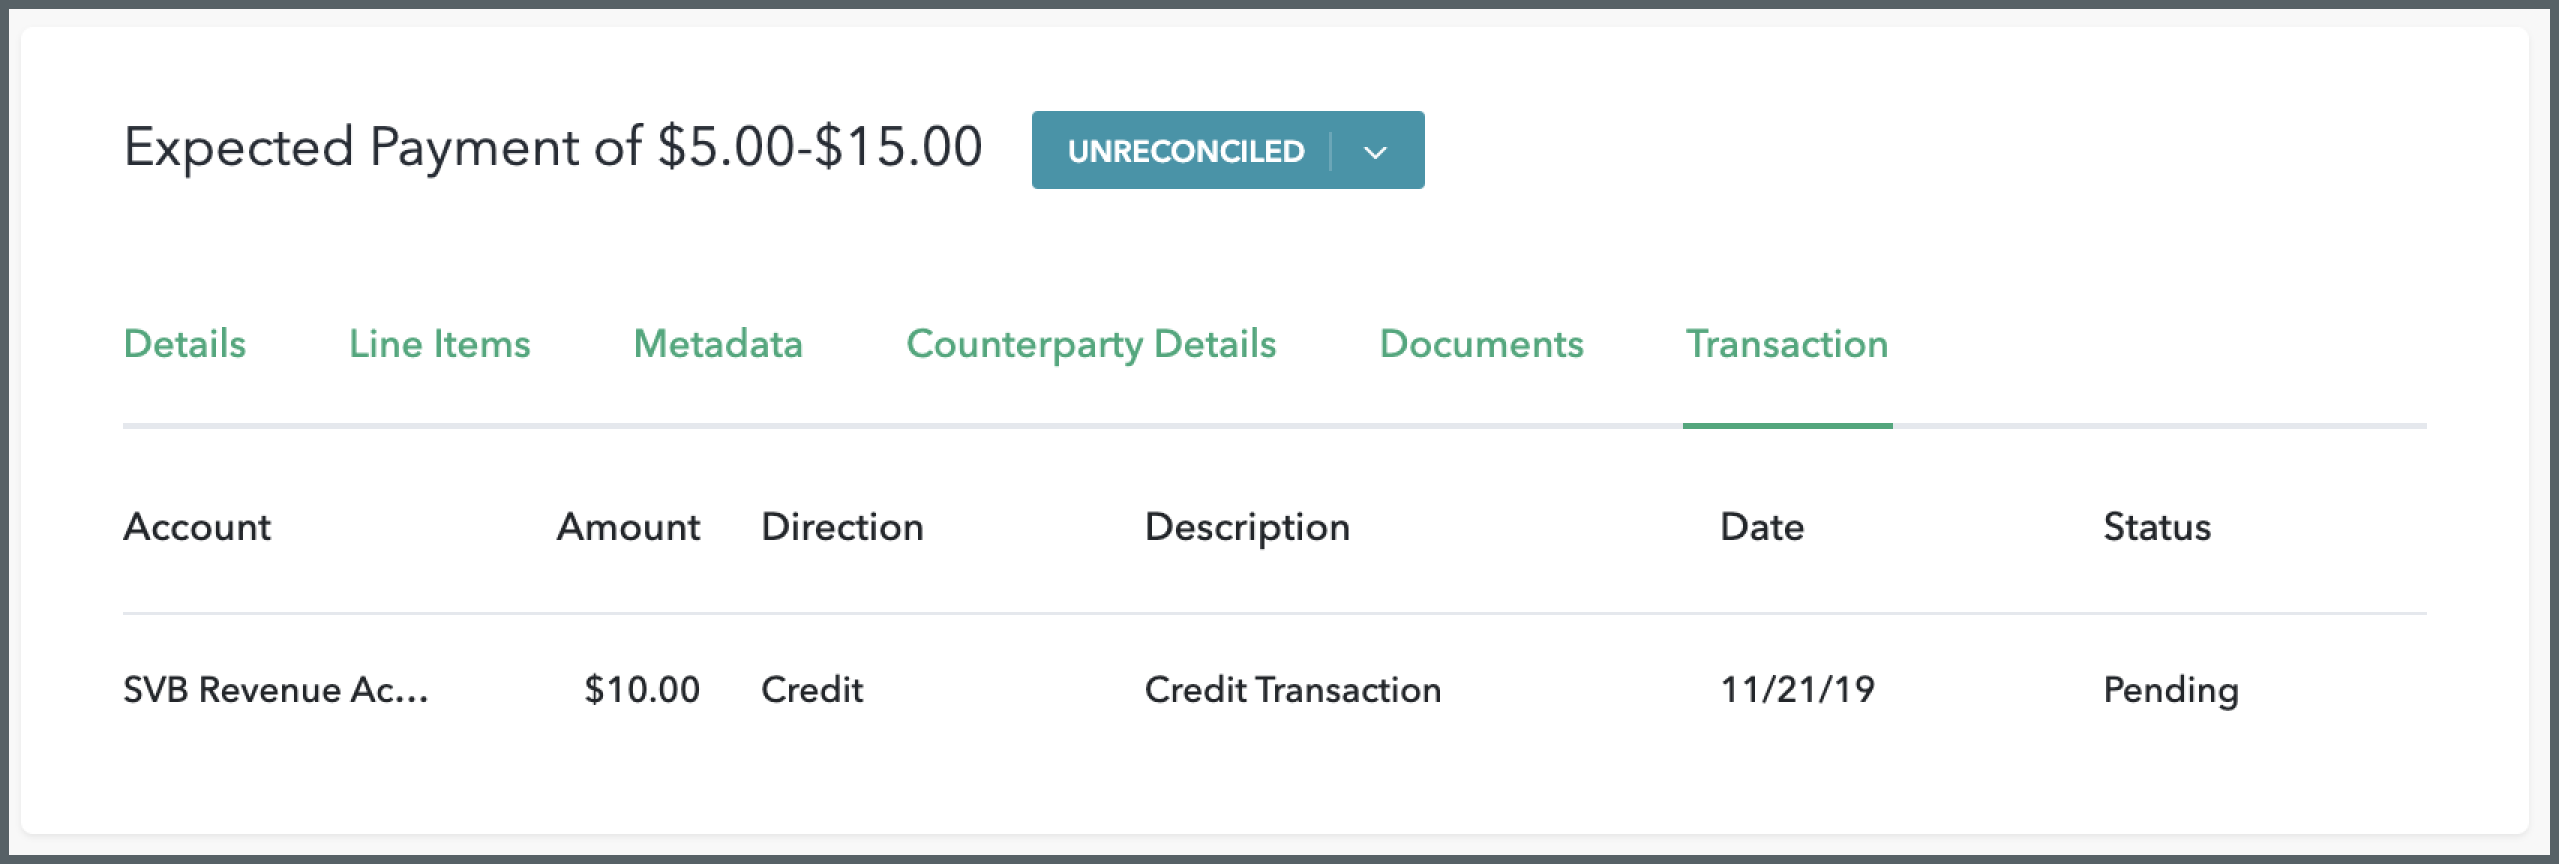The width and height of the screenshot is (2559, 864).
Task: Click the Account column header
Action: pyautogui.click(x=197, y=527)
